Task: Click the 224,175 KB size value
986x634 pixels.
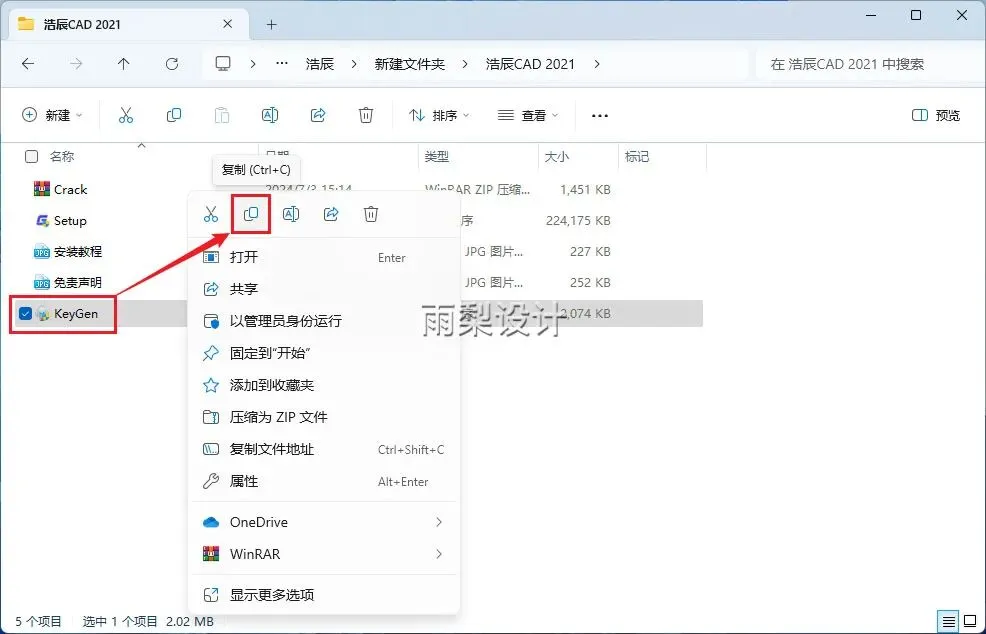Action: pos(578,221)
